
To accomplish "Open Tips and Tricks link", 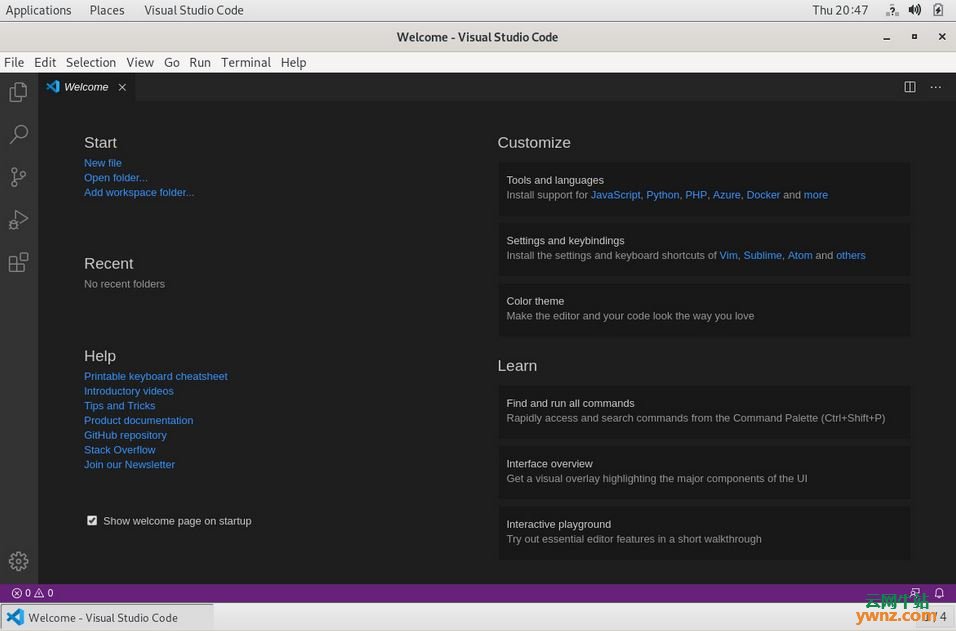I will [x=120, y=405].
